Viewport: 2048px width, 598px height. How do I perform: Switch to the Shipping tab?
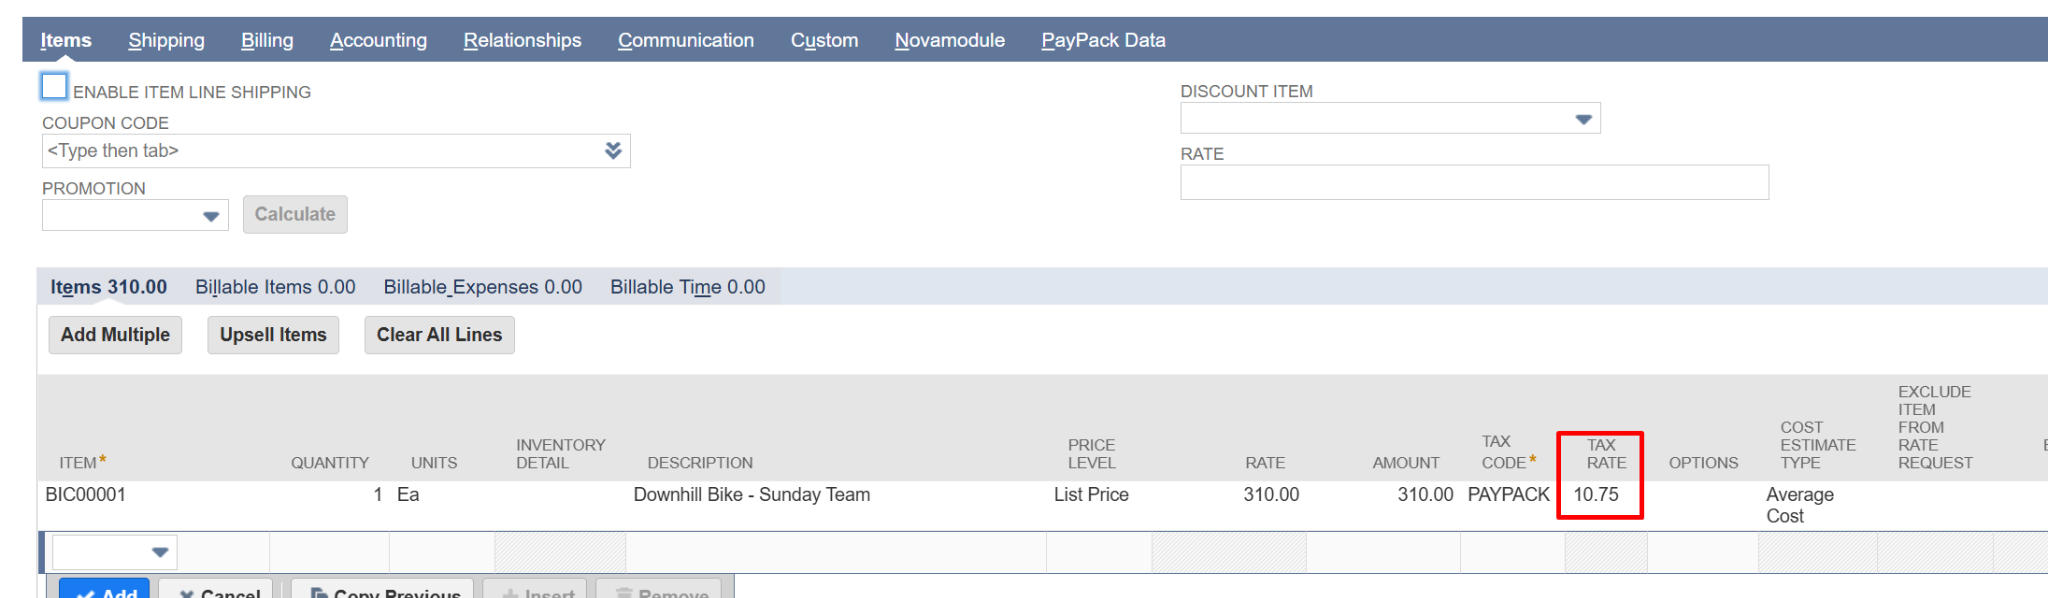click(x=166, y=40)
